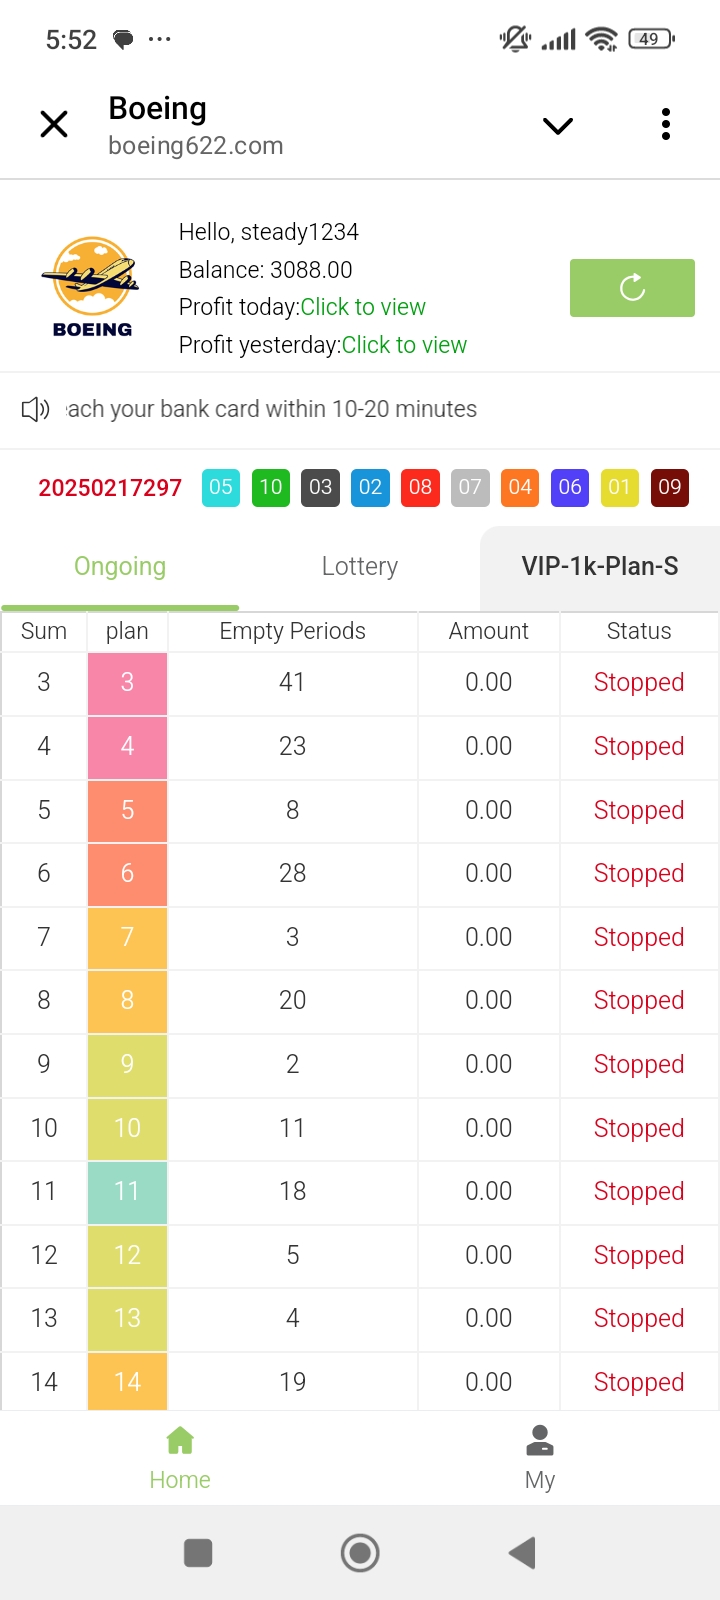
Task: Click to view profit today
Action: pos(363,307)
